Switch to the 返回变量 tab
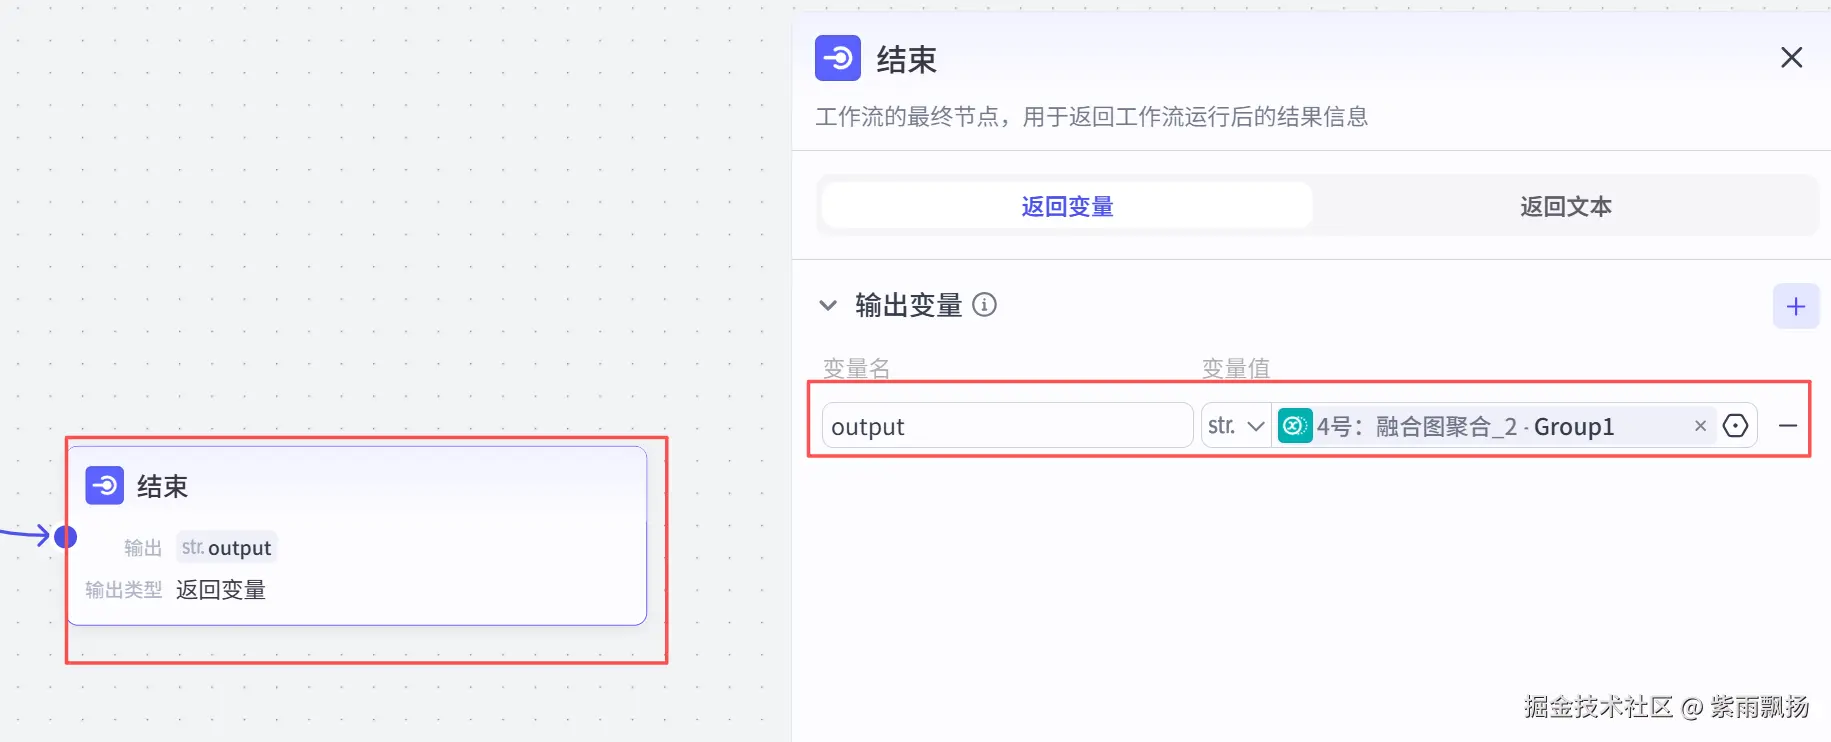 (1067, 206)
